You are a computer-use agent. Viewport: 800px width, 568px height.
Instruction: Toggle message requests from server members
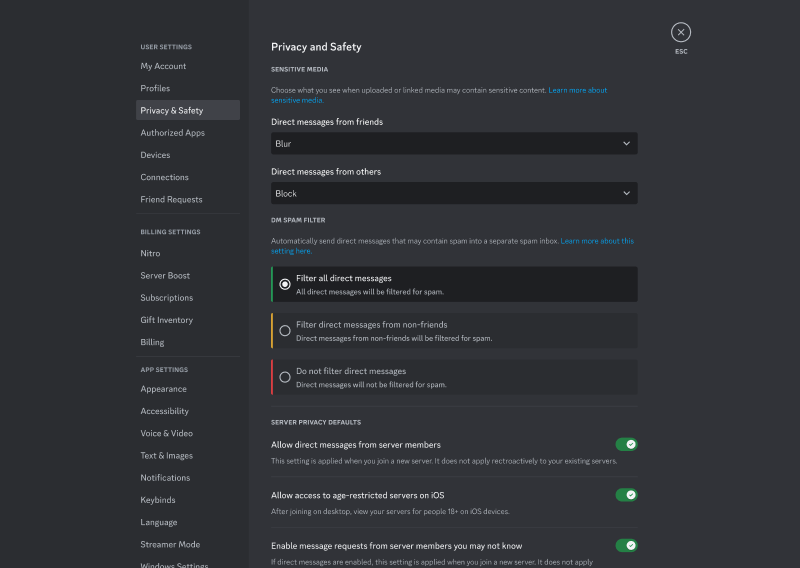pos(626,545)
